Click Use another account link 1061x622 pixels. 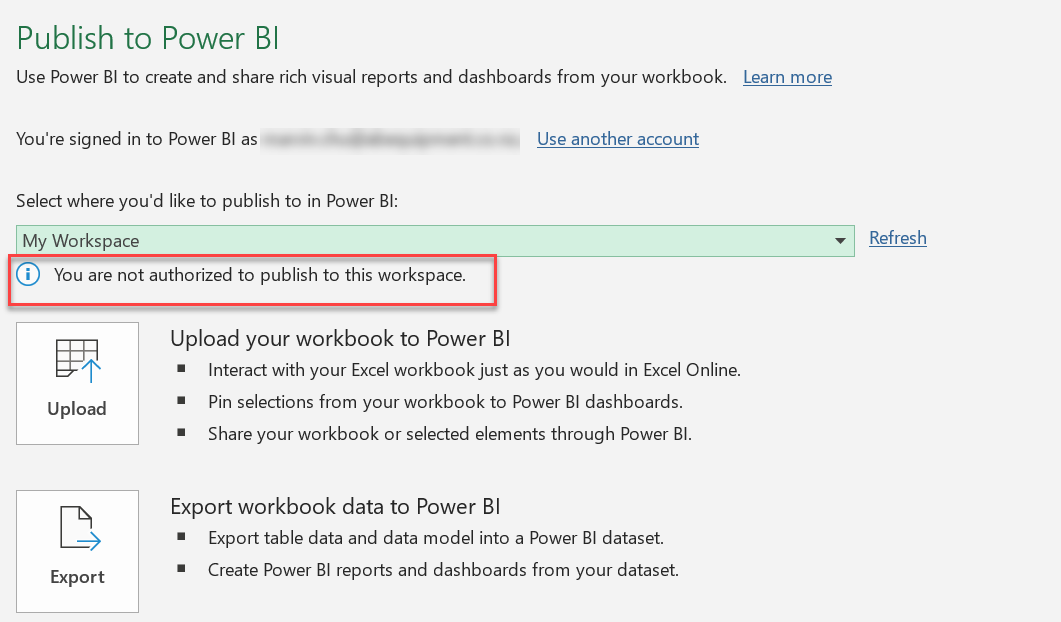click(618, 139)
